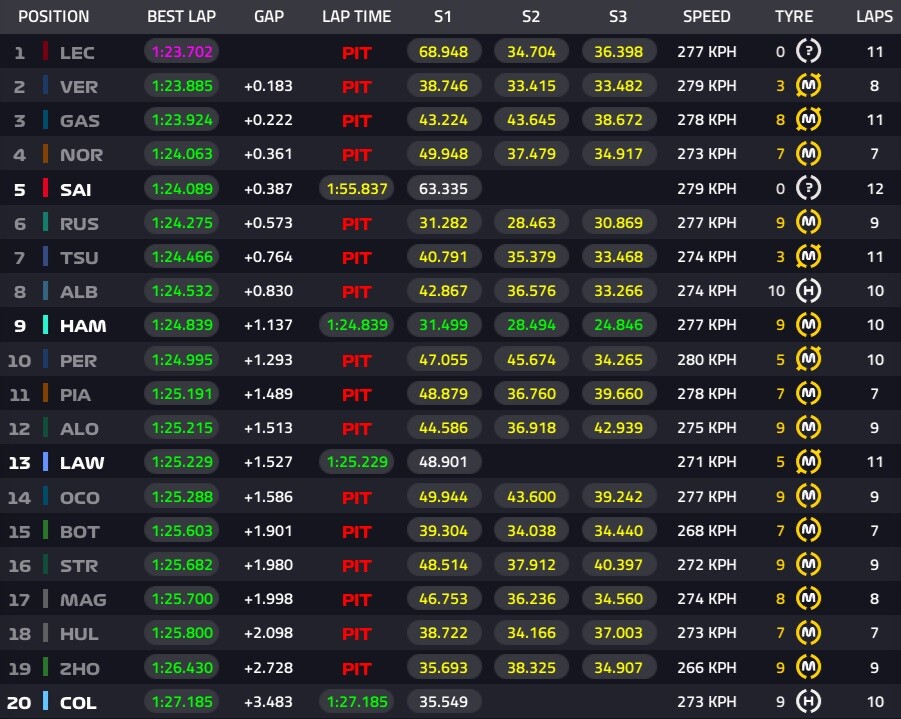Click the POSITION column header
The width and height of the screenshot is (901, 719).
pyautogui.click(x=54, y=17)
